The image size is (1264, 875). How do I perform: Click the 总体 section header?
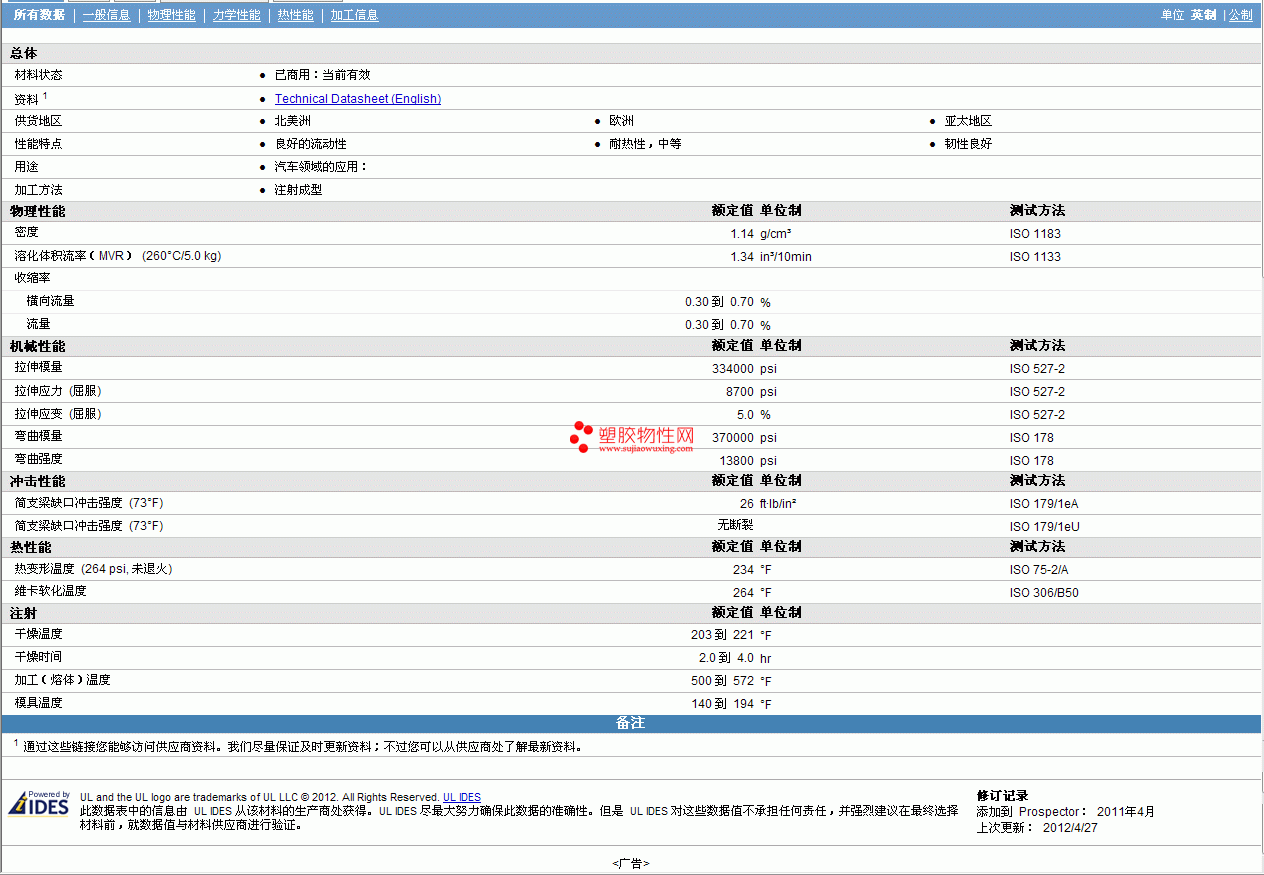click(x=24, y=53)
